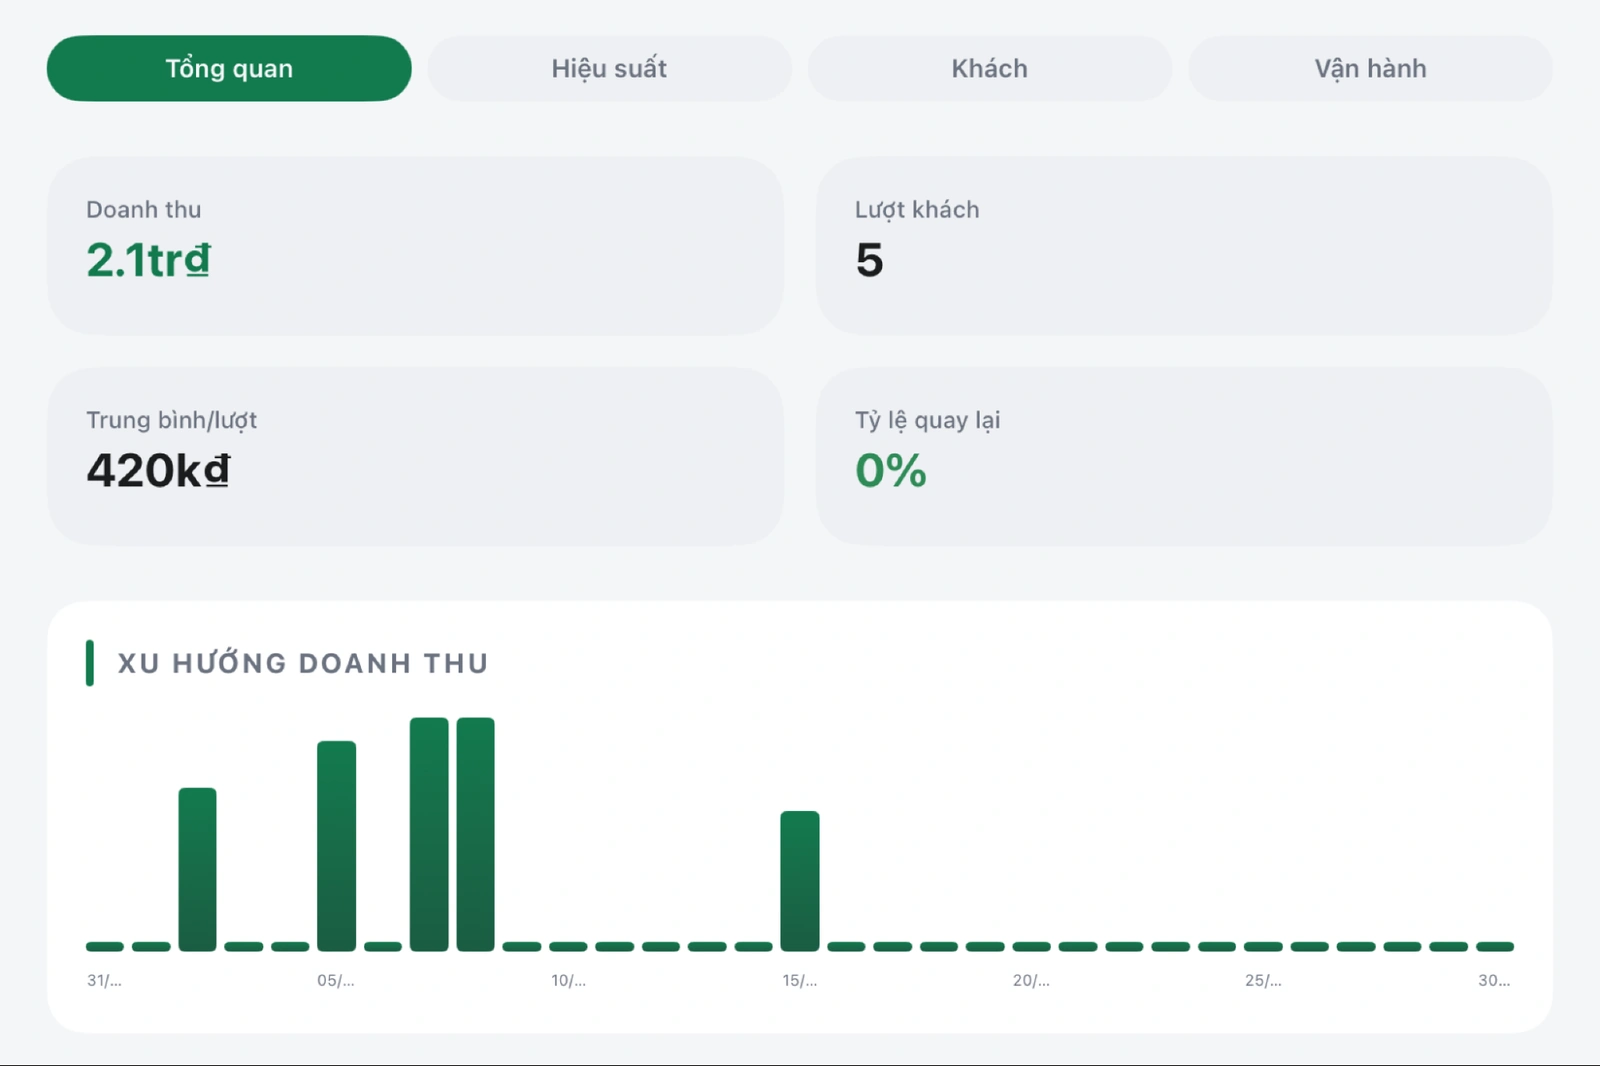
Task: Go to the Vận hành tab
Action: click(1370, 68)
